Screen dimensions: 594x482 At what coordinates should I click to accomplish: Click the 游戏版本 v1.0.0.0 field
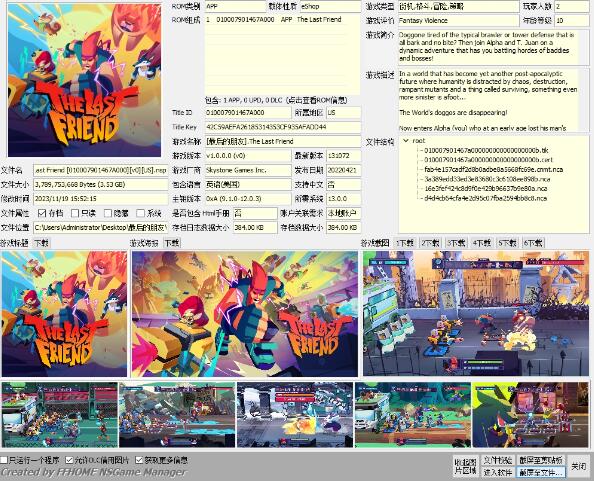(x=248, y=156)
